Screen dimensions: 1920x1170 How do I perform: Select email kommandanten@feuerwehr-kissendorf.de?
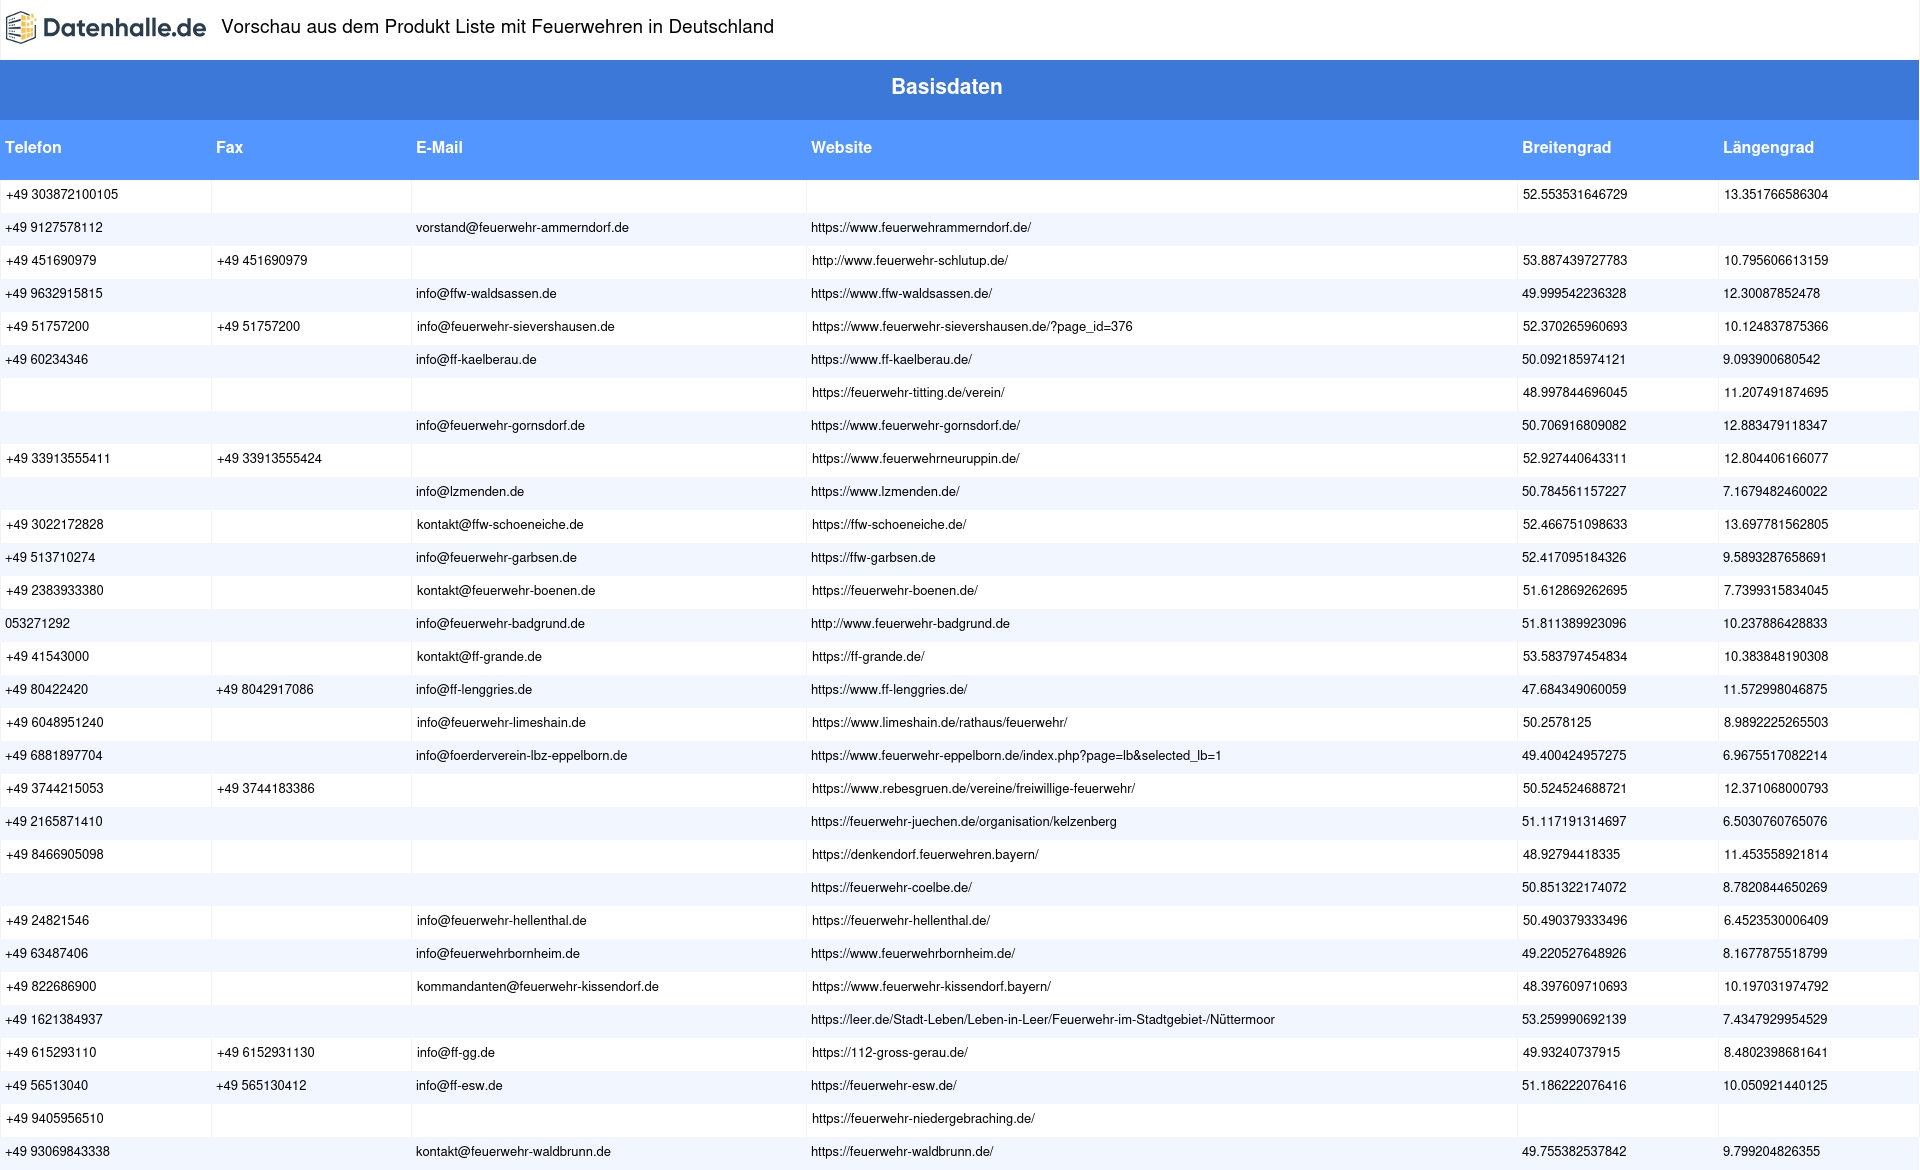click(538, 987)
